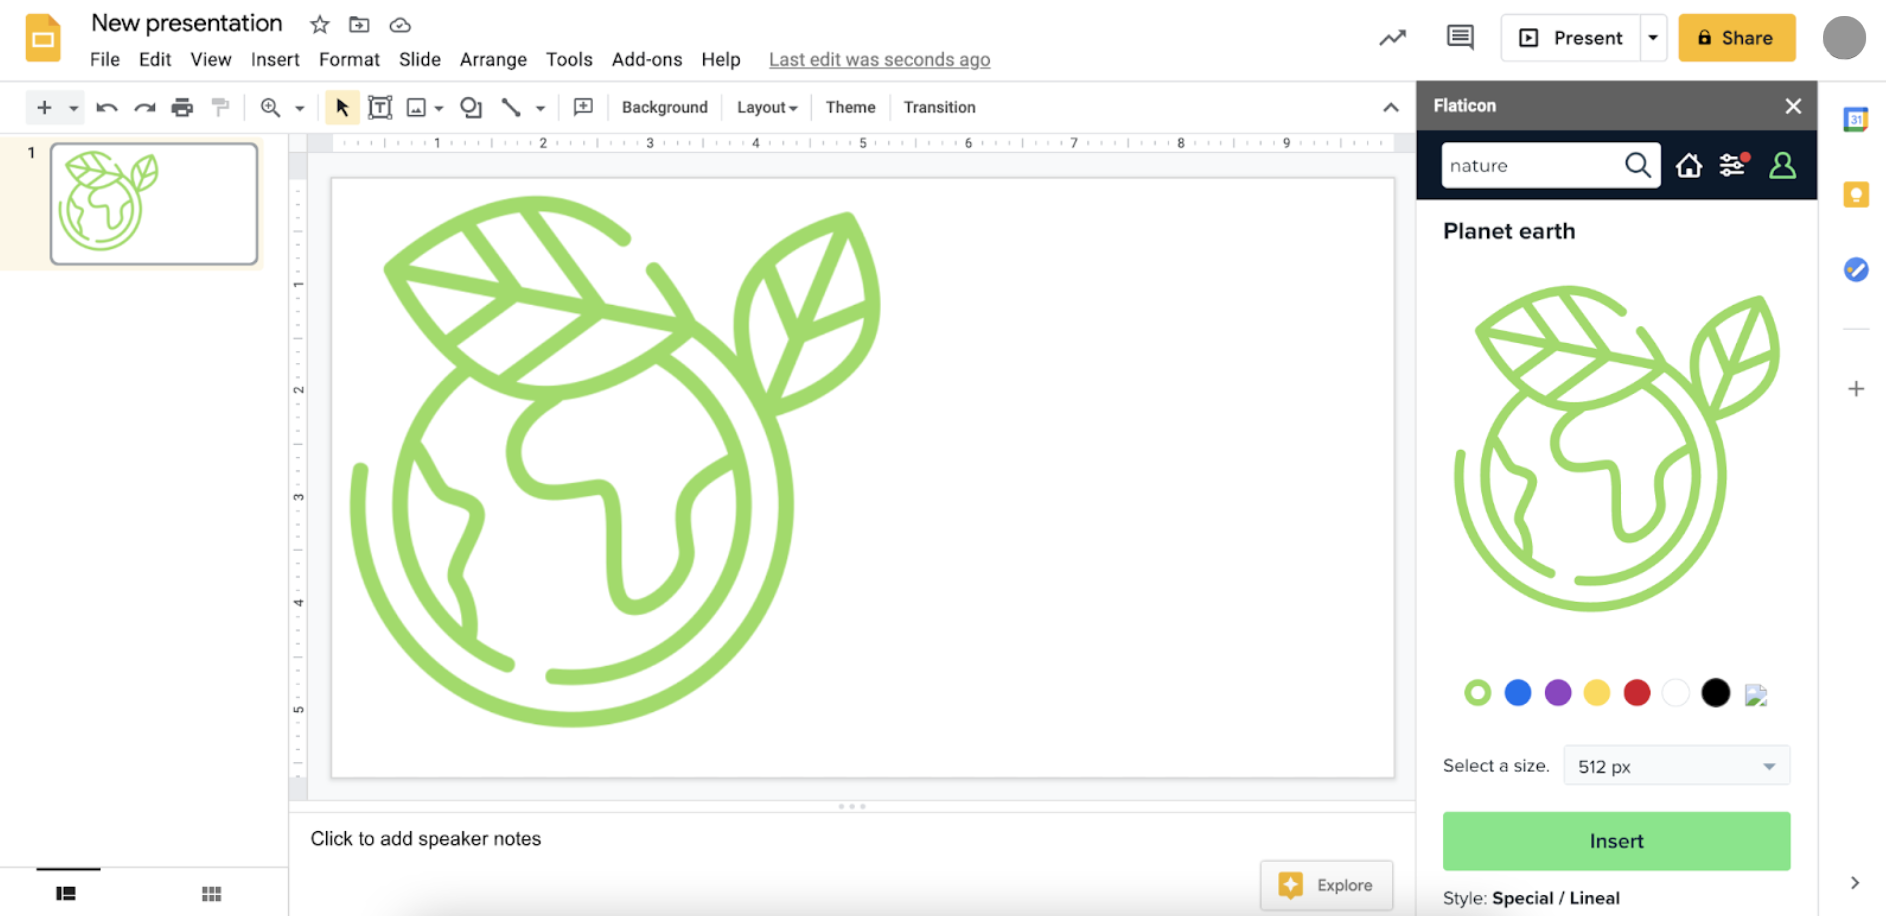Print the presentation
The image size is (1886, 916).
point(182,107)
